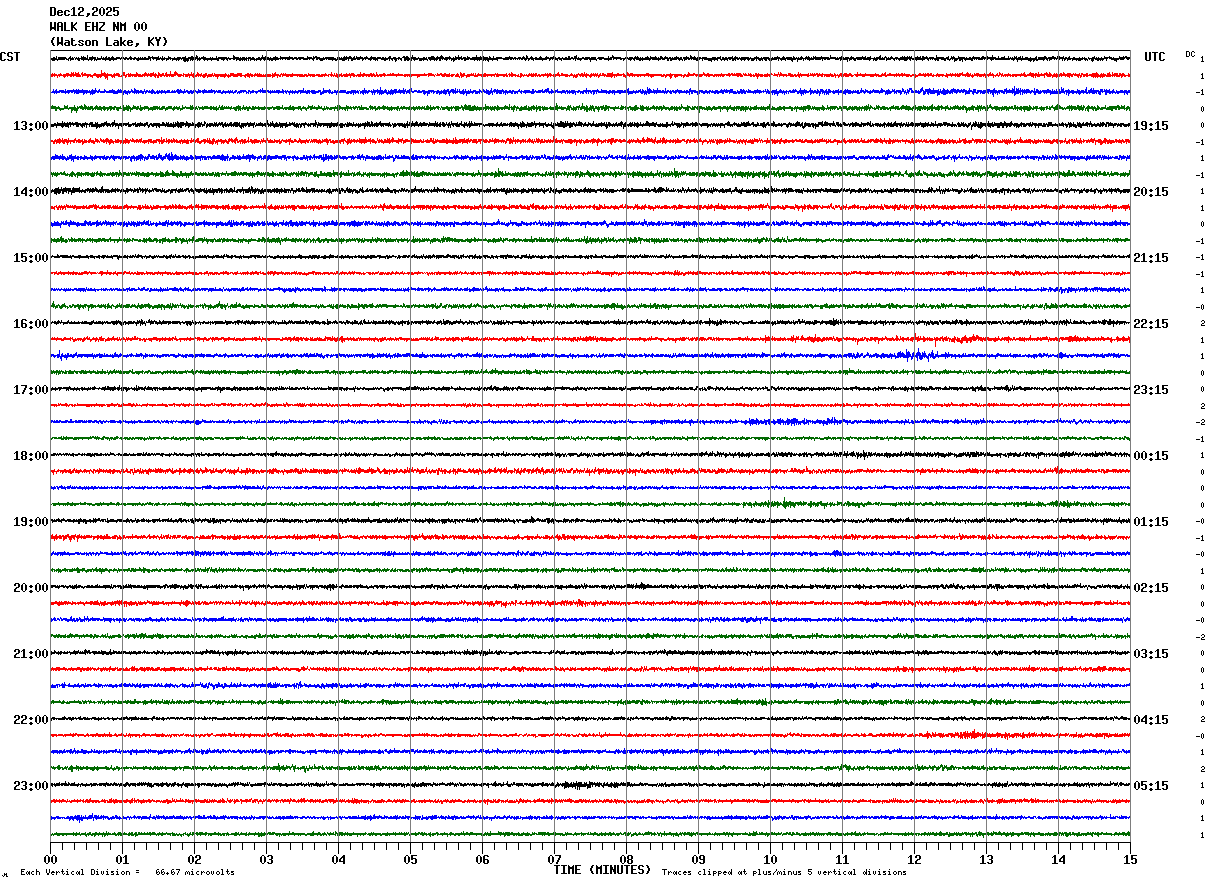Click minute 03 on the time axis
The image size is (1210, 886).
266,859
